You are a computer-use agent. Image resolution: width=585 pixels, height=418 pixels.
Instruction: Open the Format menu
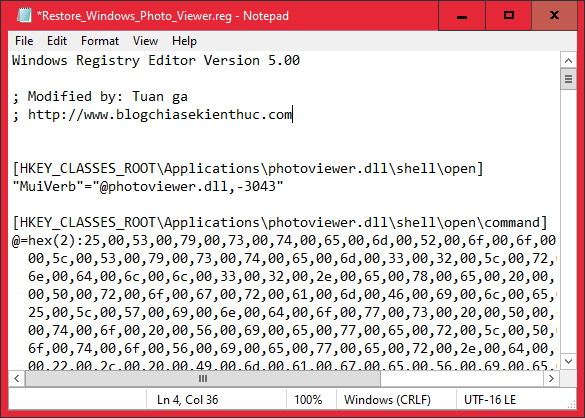[100, 41]
